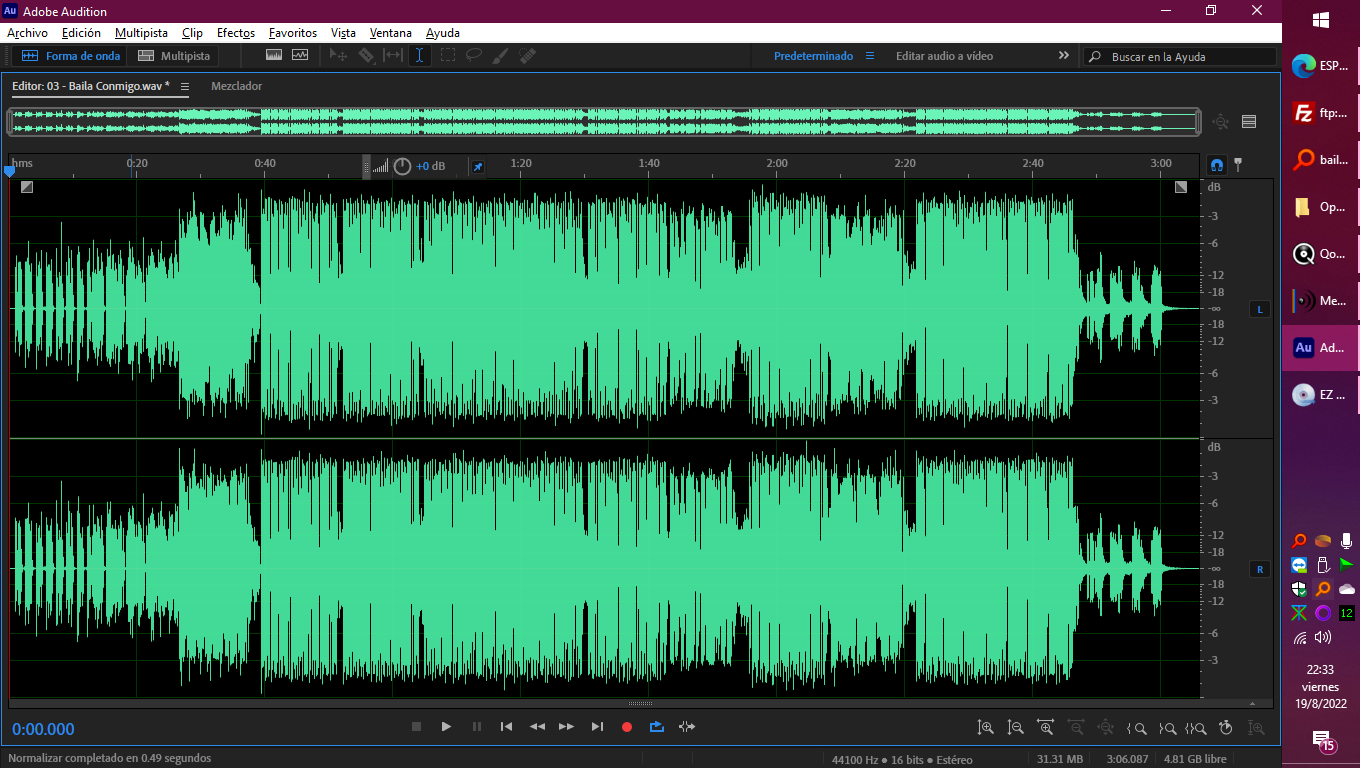The image size is (1360, 768).
Task: Switch to the Mezclador tab
Action: tap(236, 86)
